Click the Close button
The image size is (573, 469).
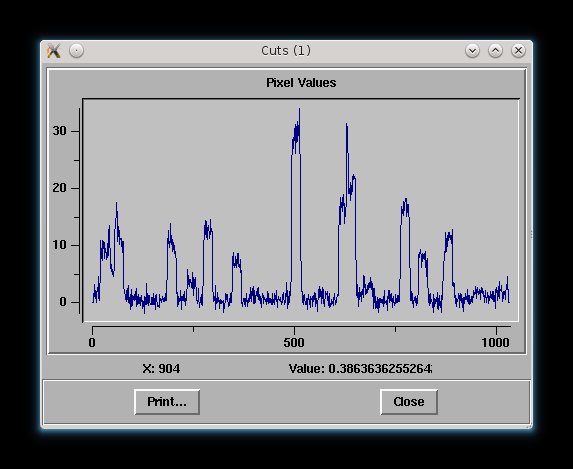pos(409,402)
